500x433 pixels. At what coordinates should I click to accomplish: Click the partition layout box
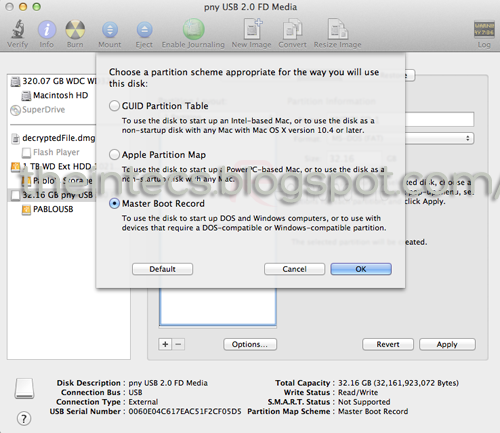218,307
